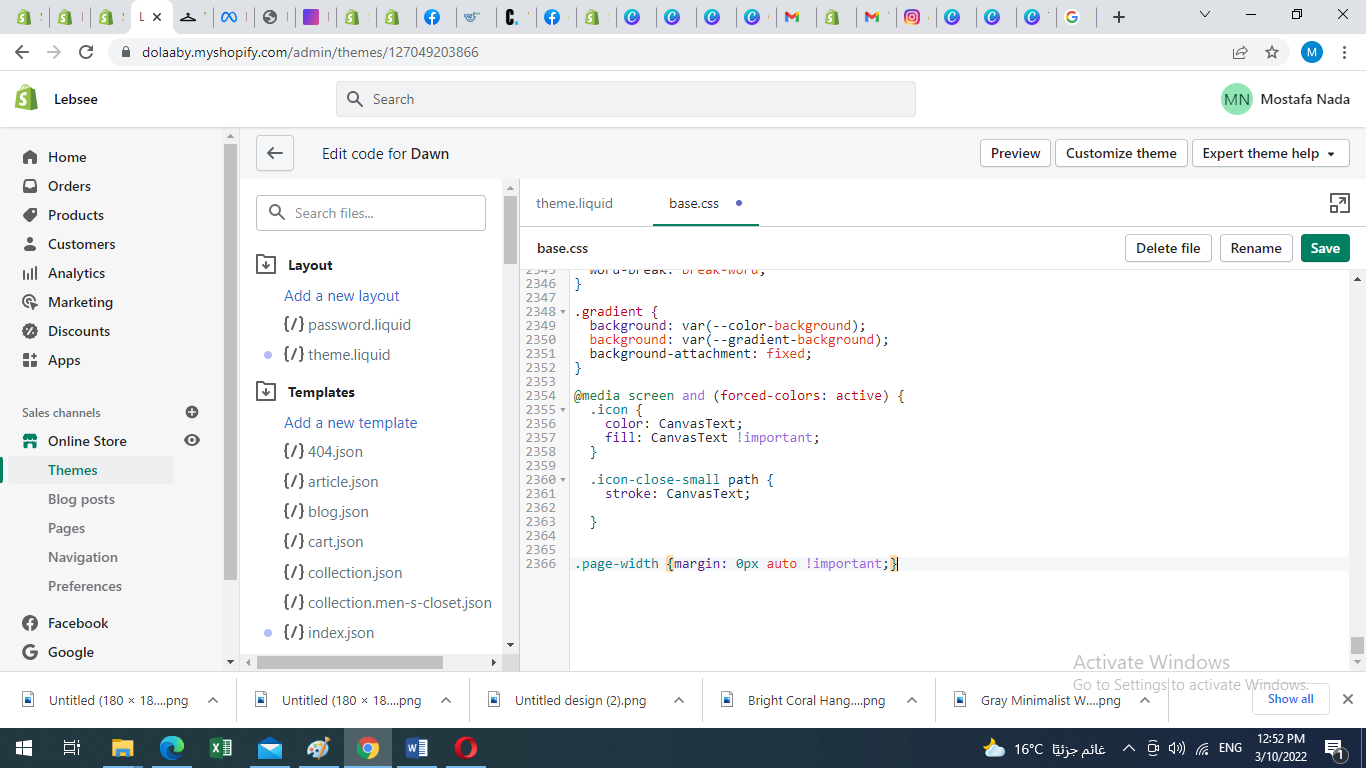The width and height of the screenshot is (1366, 768).
Task: Collapse the Templates folder section
Action: tap(266, 392)
